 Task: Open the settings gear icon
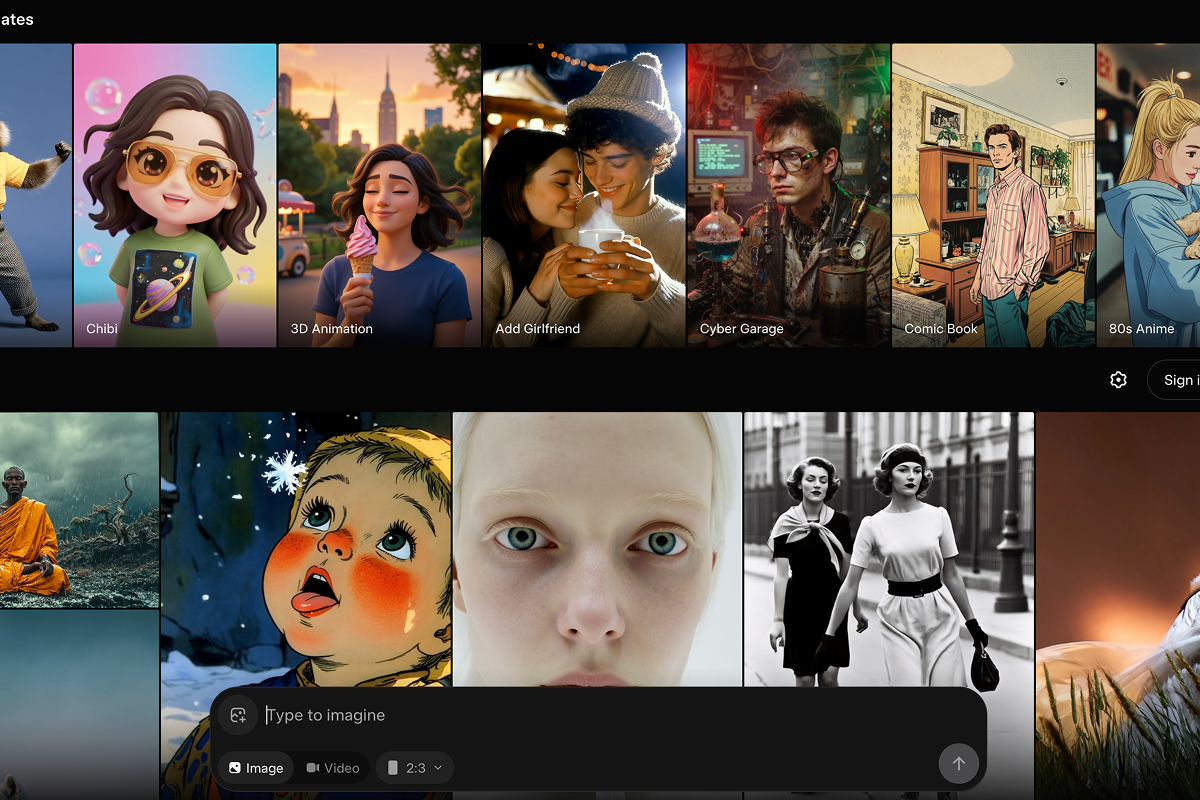[1119, 380]
